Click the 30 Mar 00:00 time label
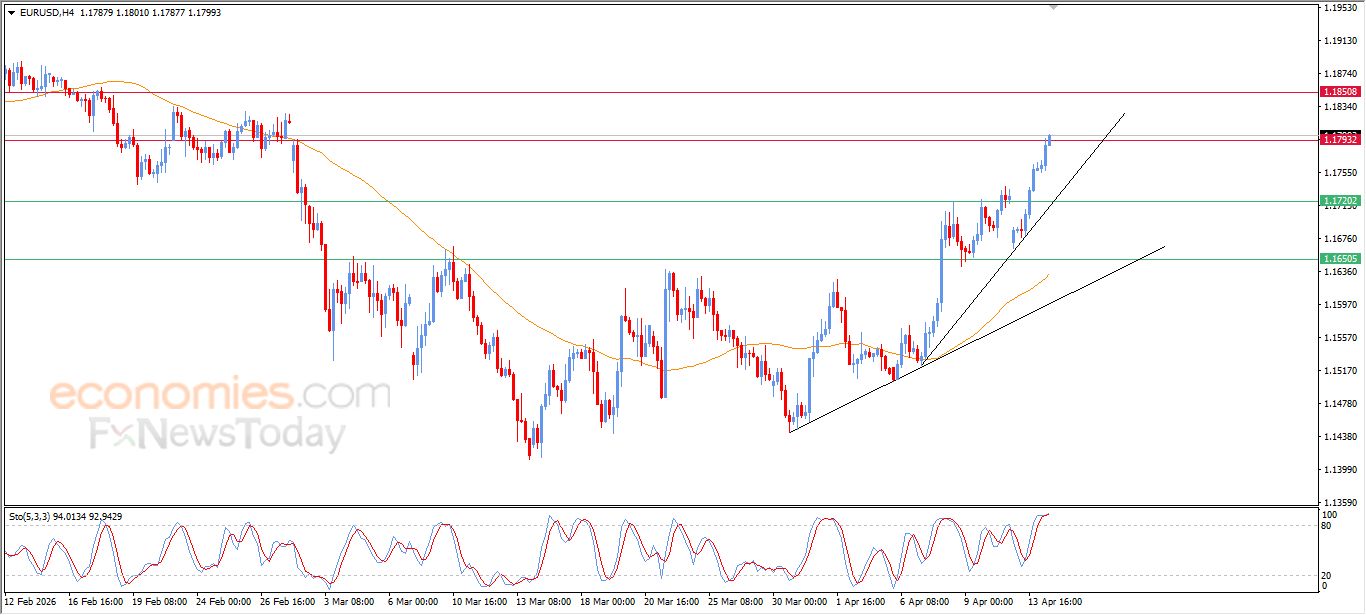 click(798, 602)
